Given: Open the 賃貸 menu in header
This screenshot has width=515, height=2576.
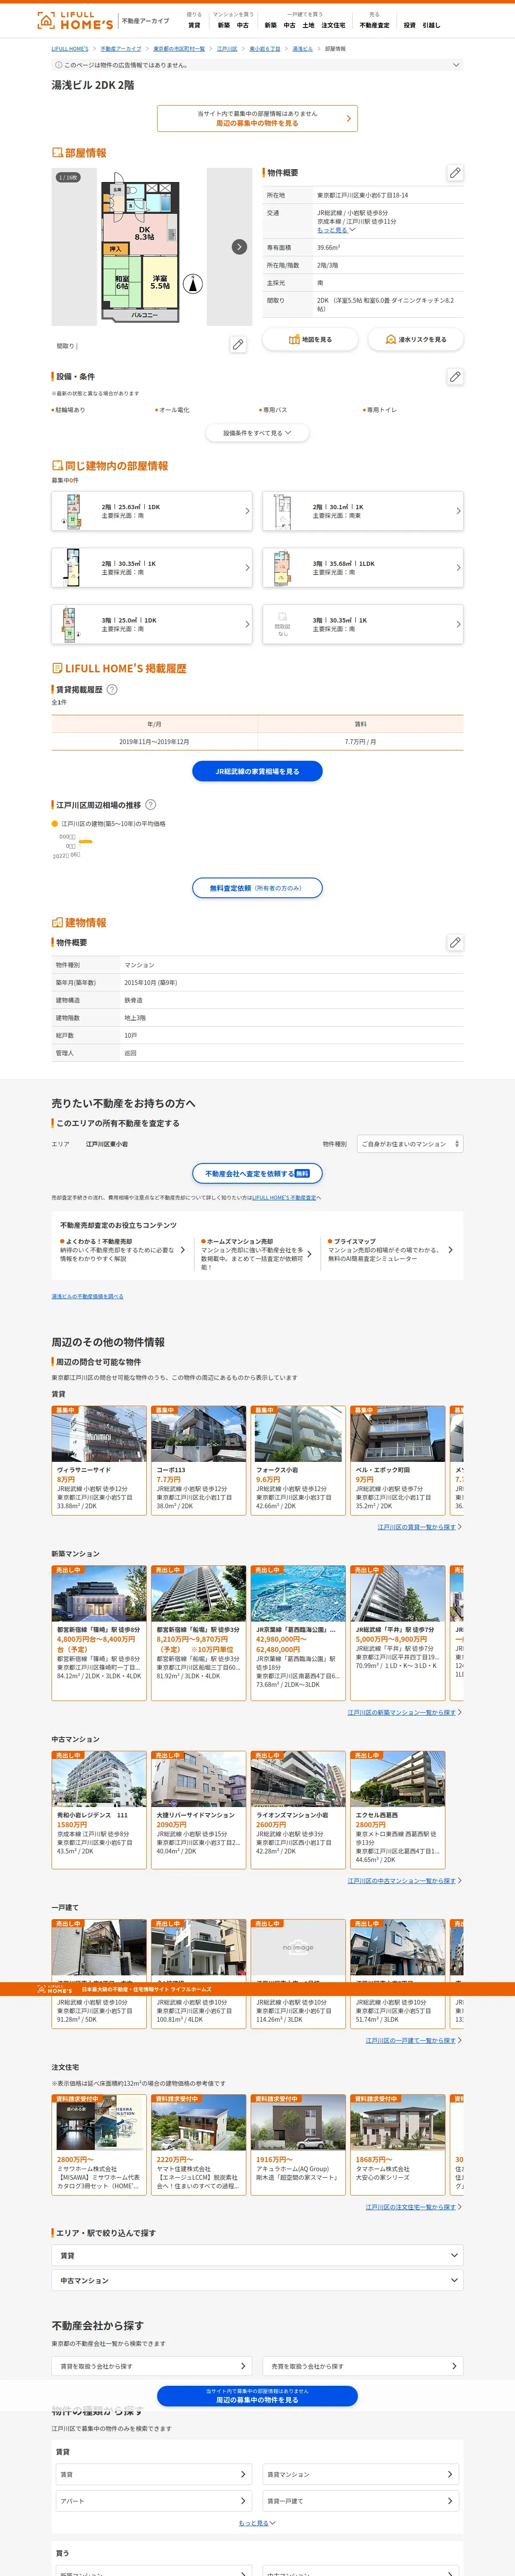Looking at the screenshot, I should [x=194, y=25].
